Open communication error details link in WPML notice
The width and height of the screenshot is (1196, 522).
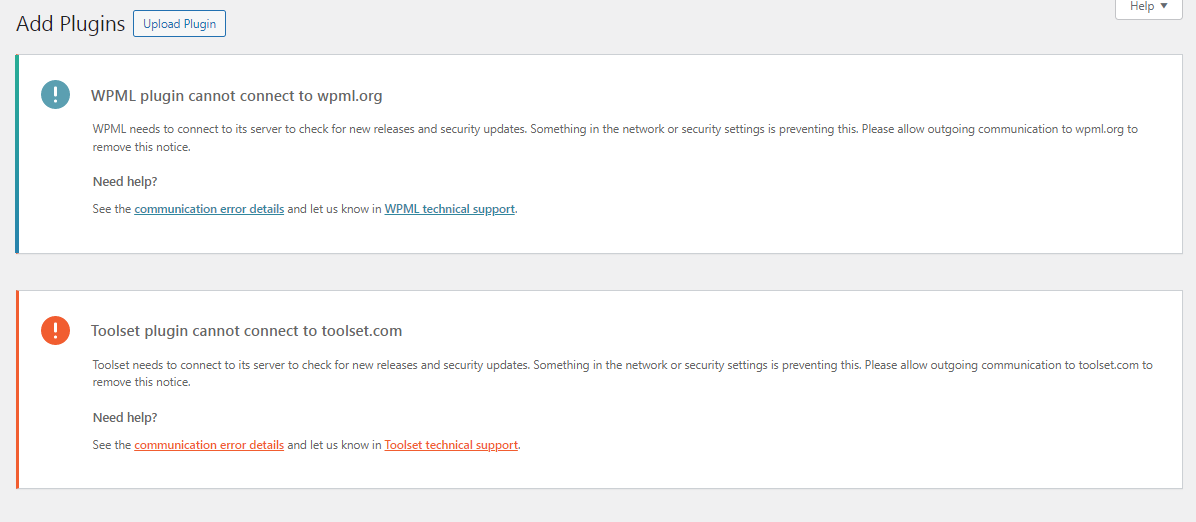pos(209,208)
